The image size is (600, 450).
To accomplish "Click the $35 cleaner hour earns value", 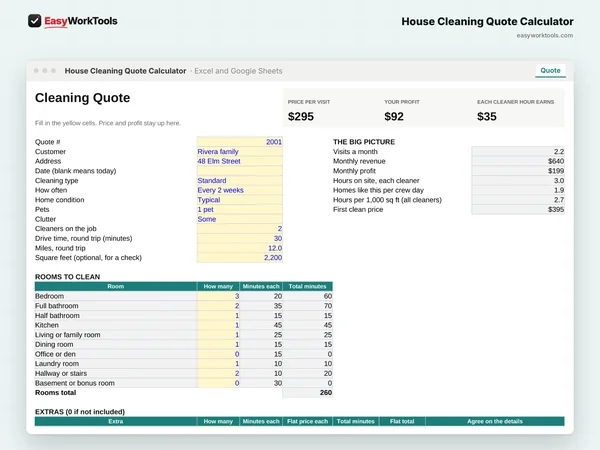I will 487,116.
